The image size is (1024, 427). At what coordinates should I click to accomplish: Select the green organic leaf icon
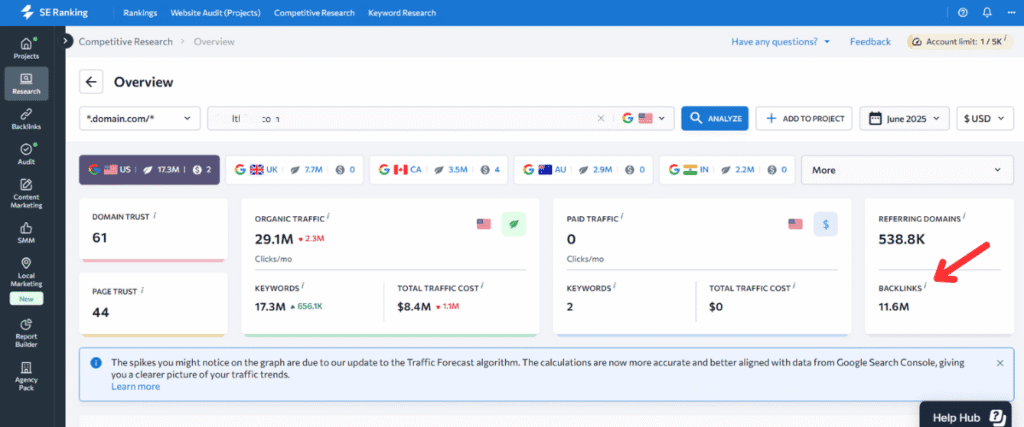[513, 224]
